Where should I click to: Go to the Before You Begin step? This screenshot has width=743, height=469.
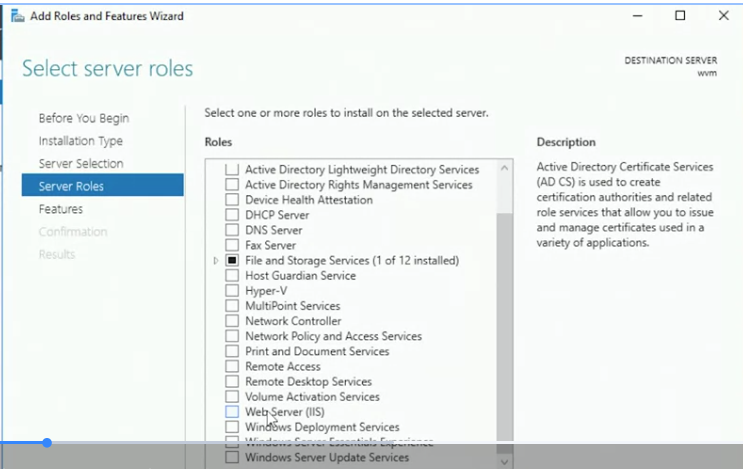pyautogui.click(x=84, y=118)
